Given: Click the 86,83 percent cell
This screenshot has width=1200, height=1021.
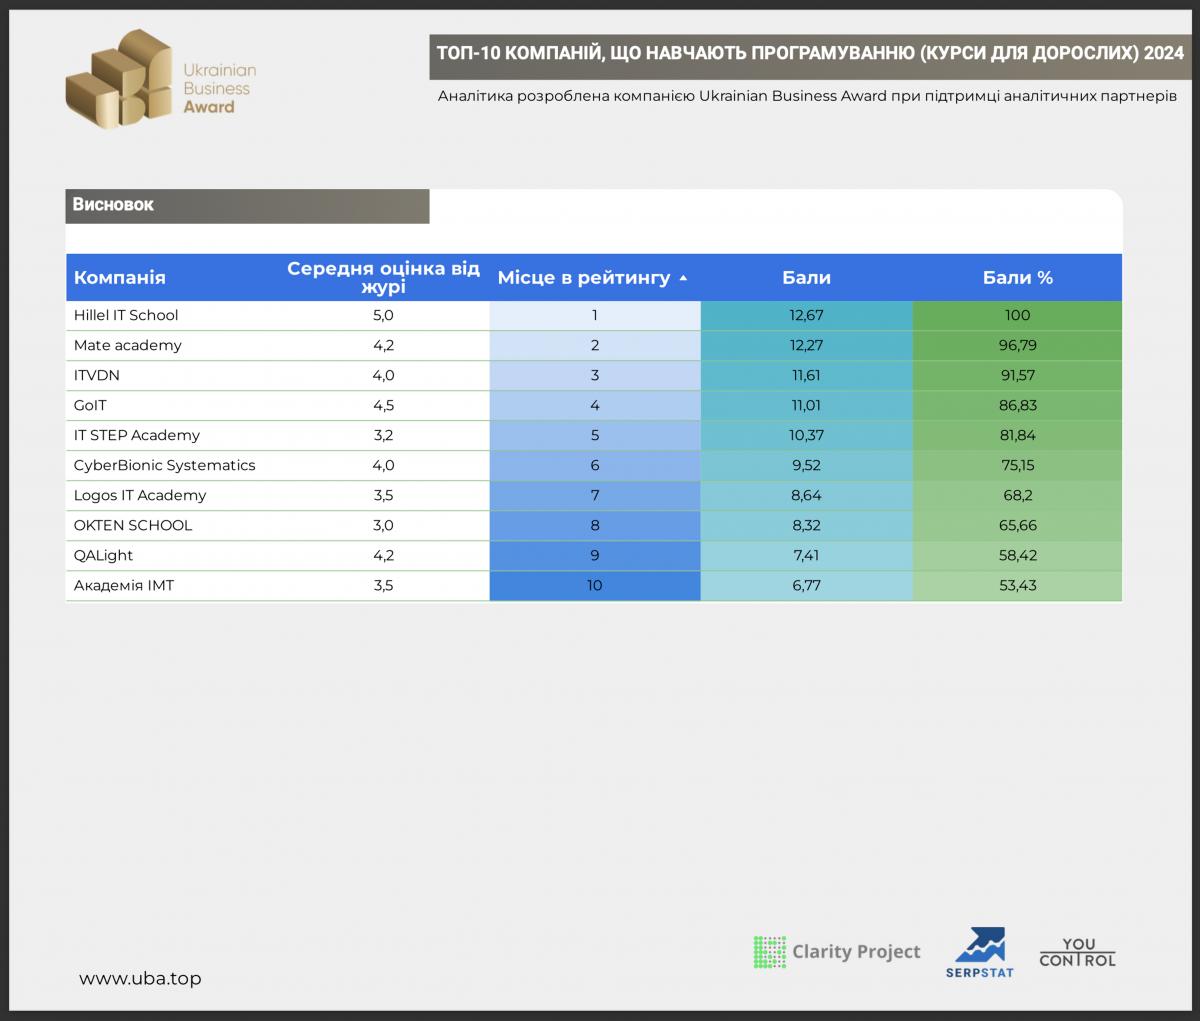Looking at the screenshot, I should 1017,405.
